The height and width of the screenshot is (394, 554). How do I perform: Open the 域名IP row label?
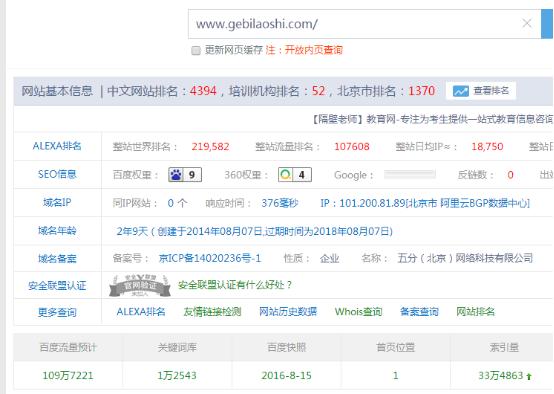pos(57,202)
